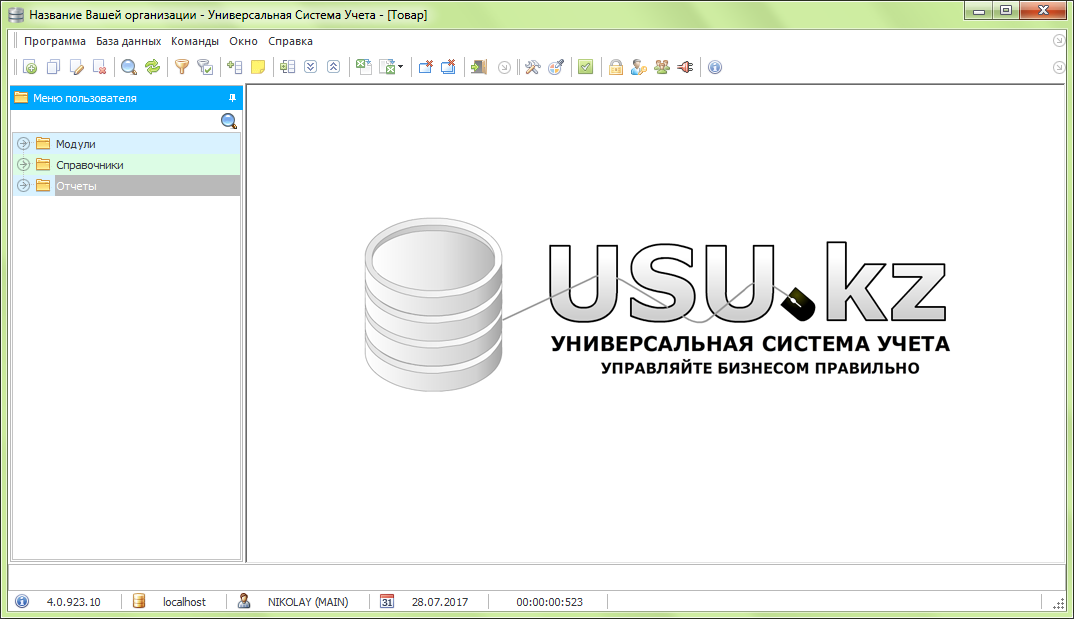Click the calendar icon in status bar
Viewport: 1074px width, 619px height.
click(x=387, y=601)
